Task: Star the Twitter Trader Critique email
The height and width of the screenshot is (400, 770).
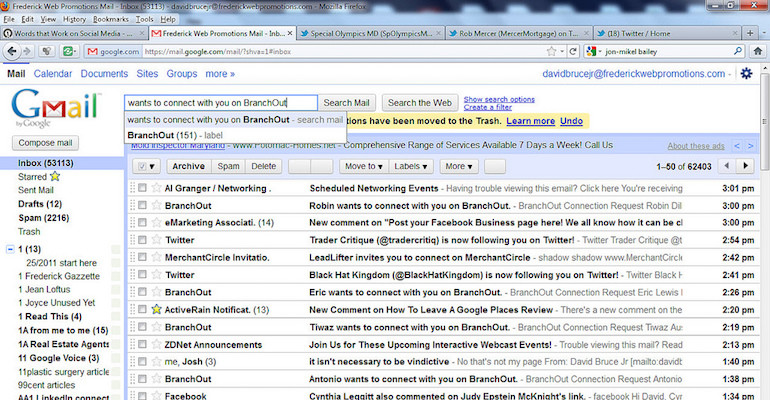Action: pos(156,240)
